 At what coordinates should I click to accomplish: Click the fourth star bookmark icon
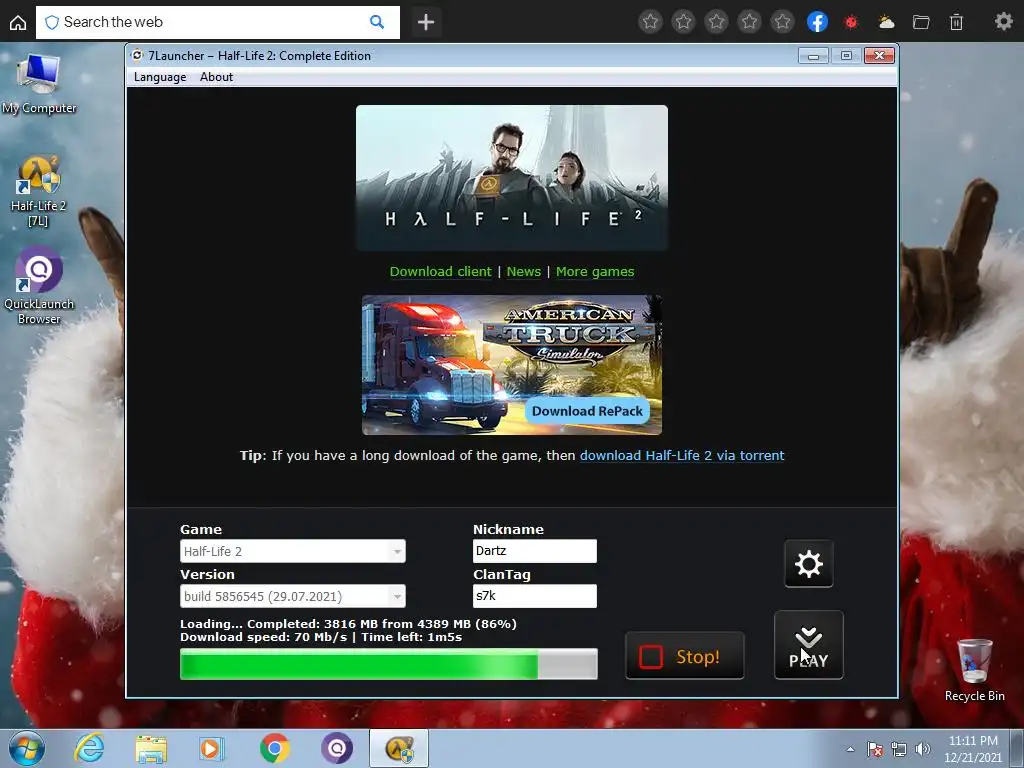pos(749,22)
